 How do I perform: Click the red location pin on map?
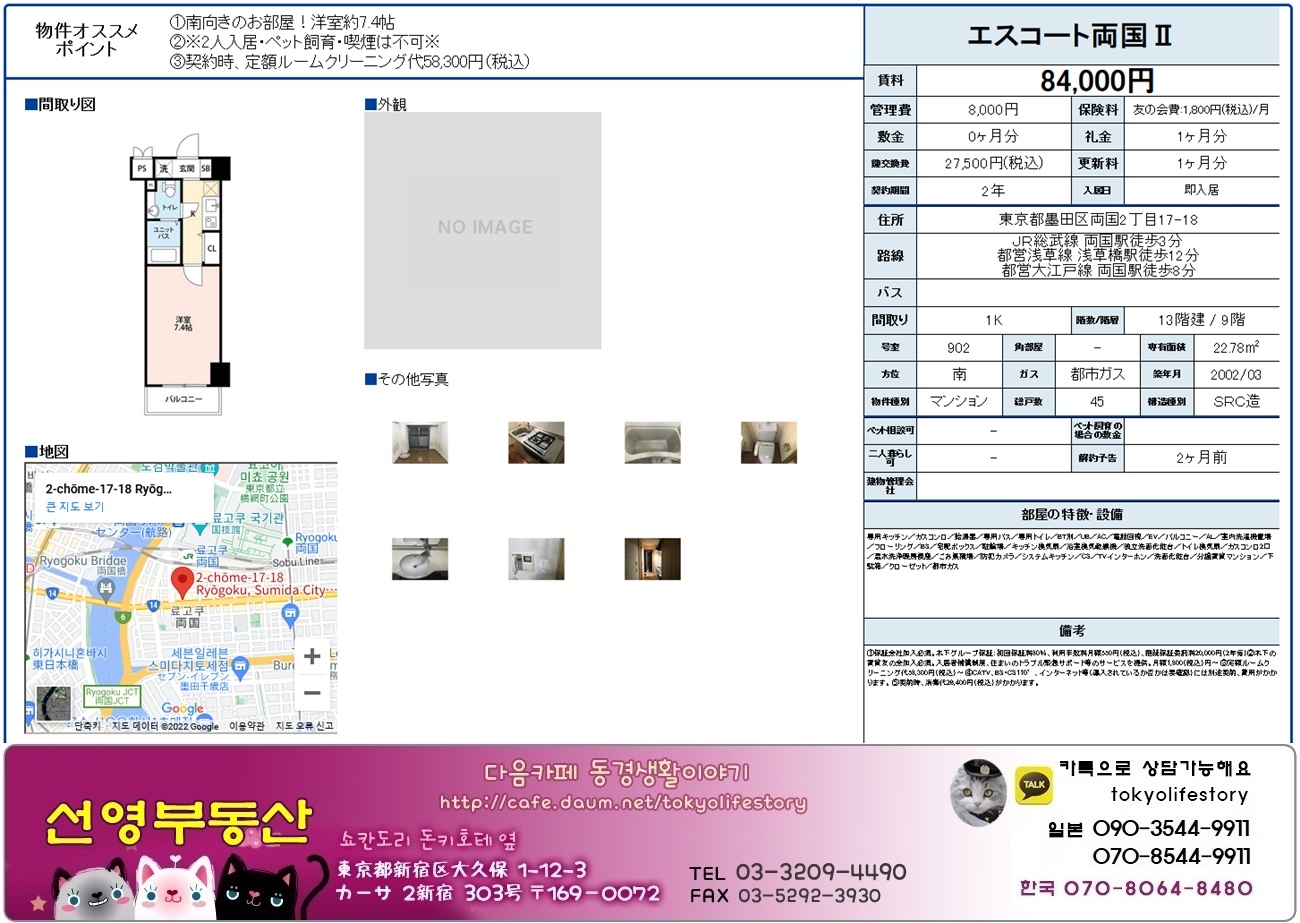click(182, 581)
